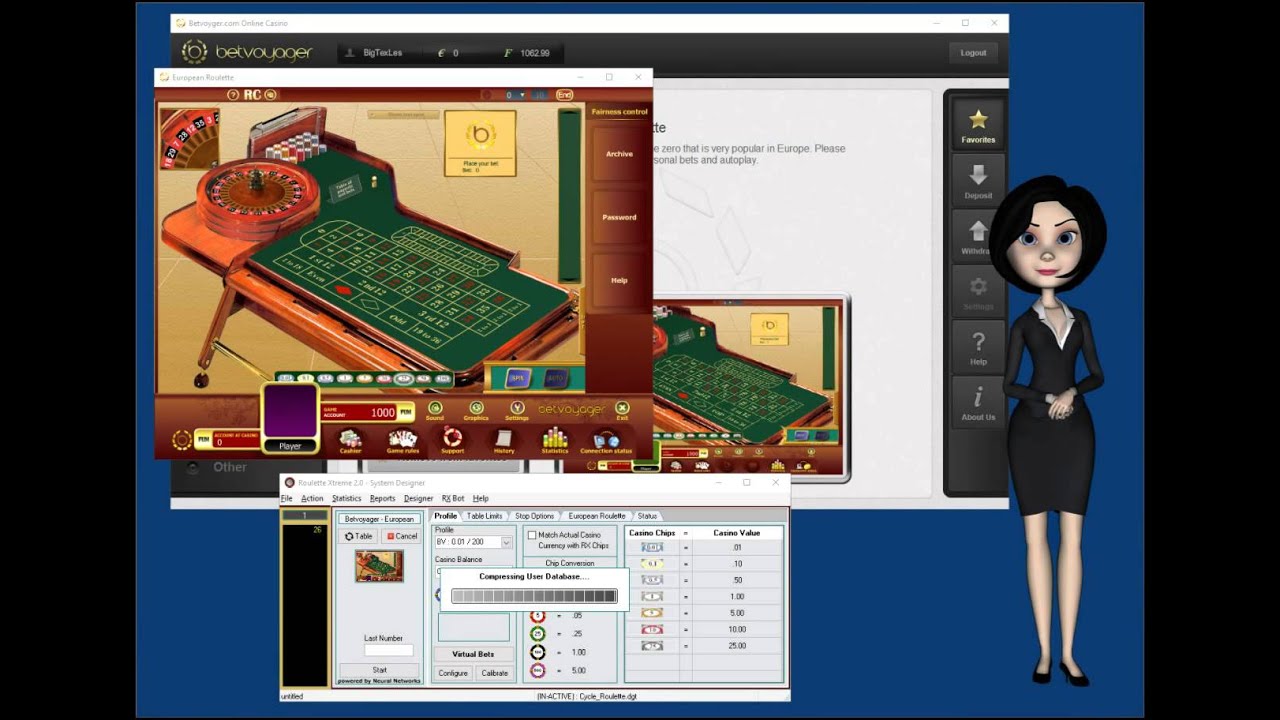Viewport: 1280px width, 720px height.
Task: Click the Start button
Action: click(380, 670)
